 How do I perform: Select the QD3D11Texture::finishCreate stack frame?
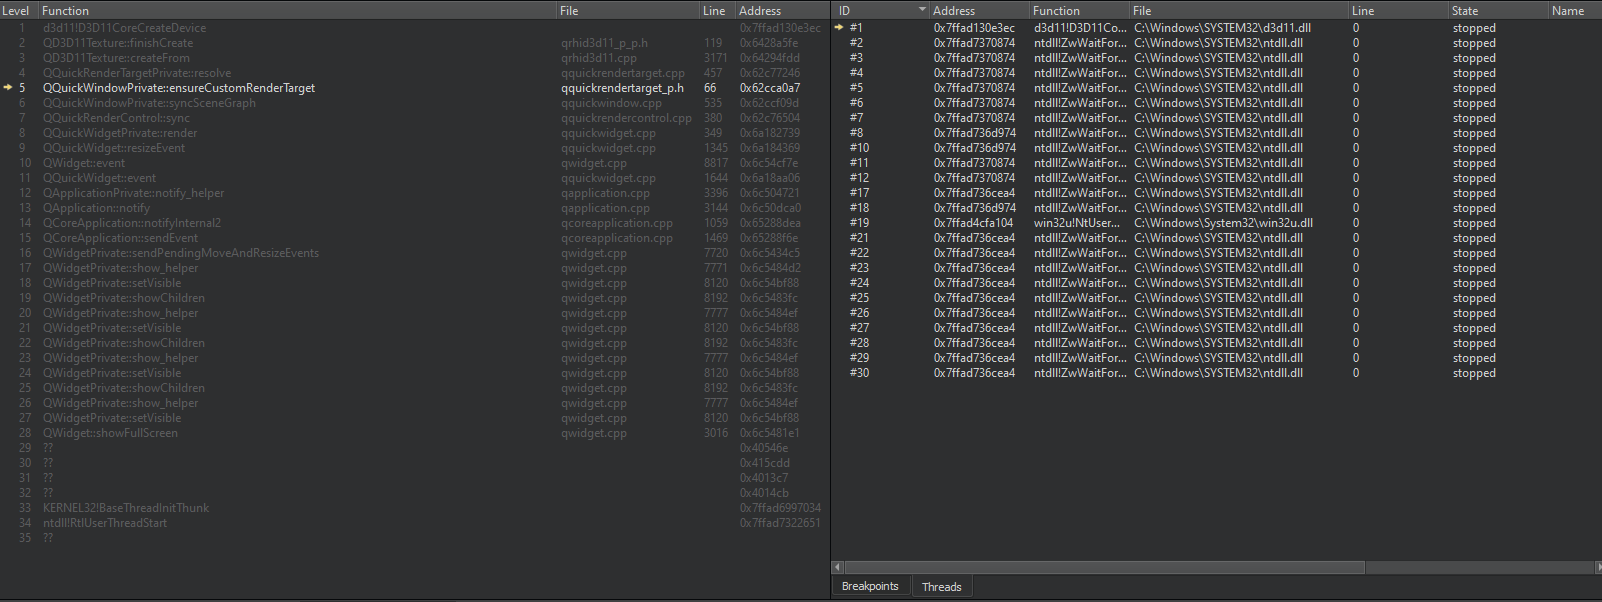point(118,43)
